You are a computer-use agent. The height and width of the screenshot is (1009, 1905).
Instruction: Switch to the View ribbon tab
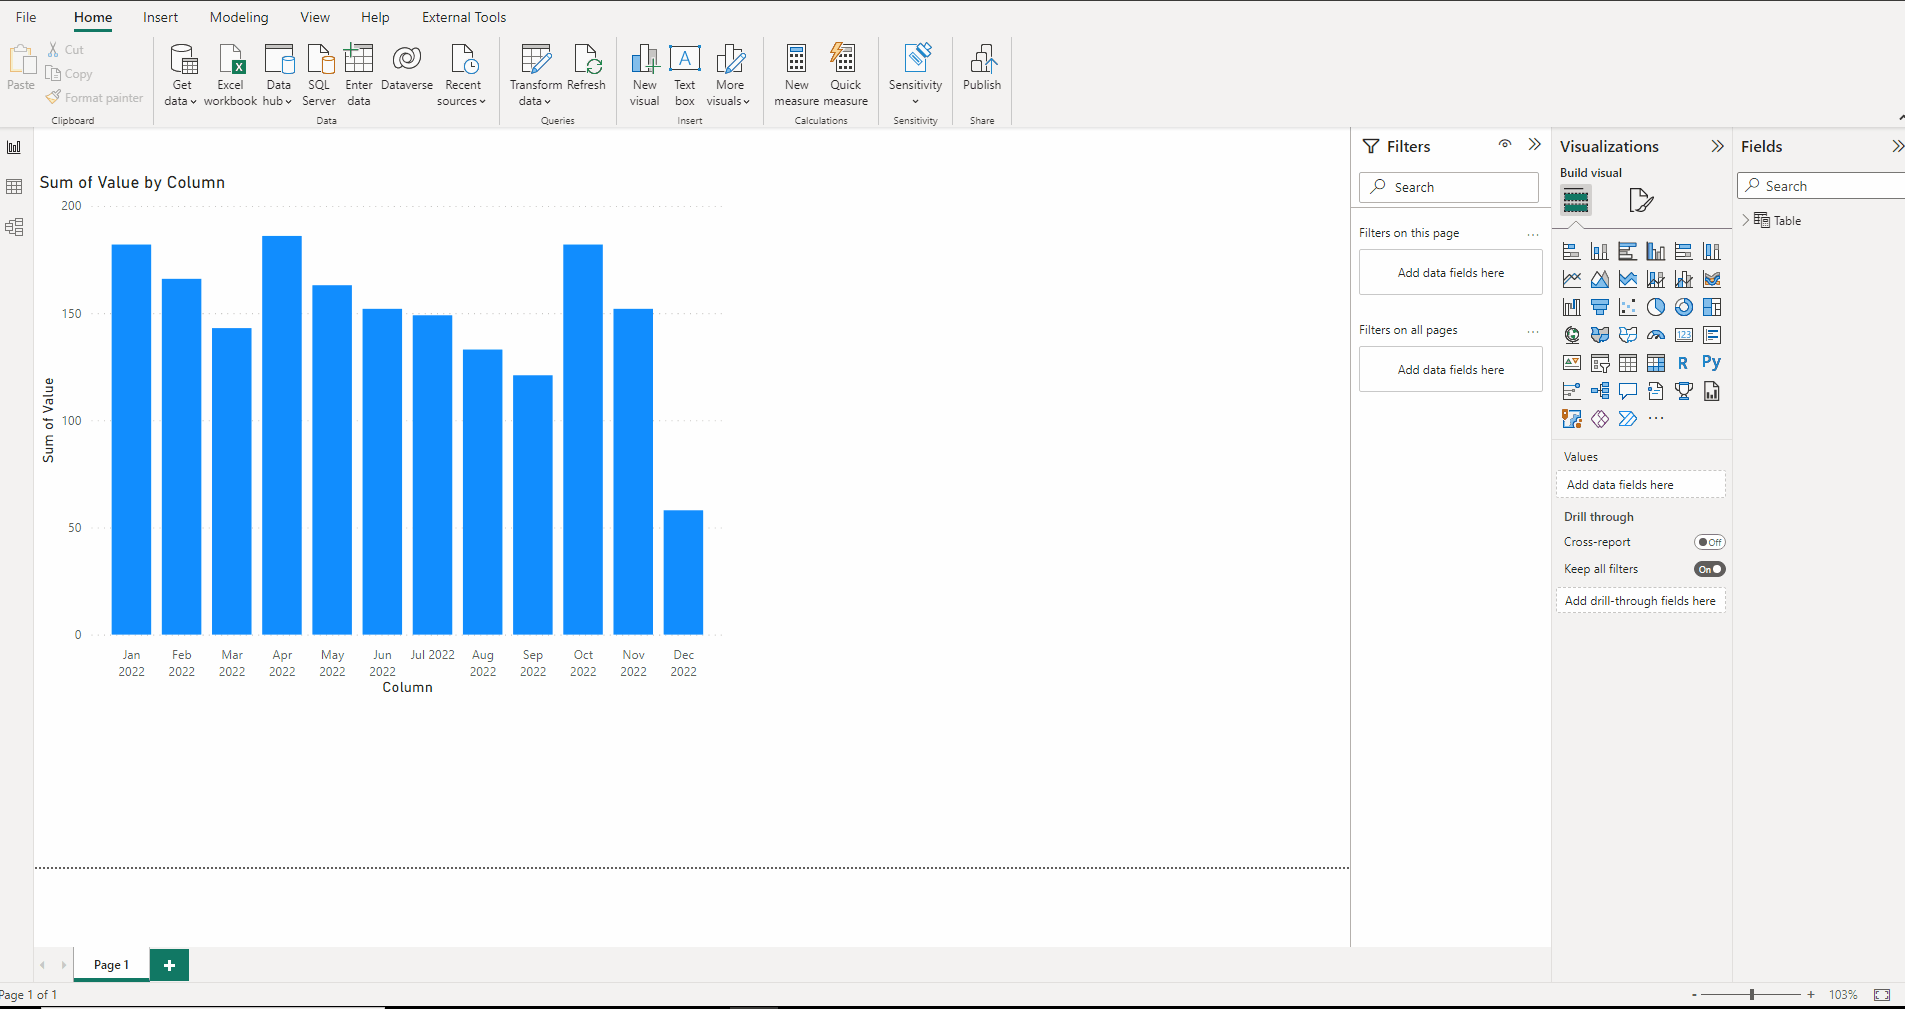point(315,17)
